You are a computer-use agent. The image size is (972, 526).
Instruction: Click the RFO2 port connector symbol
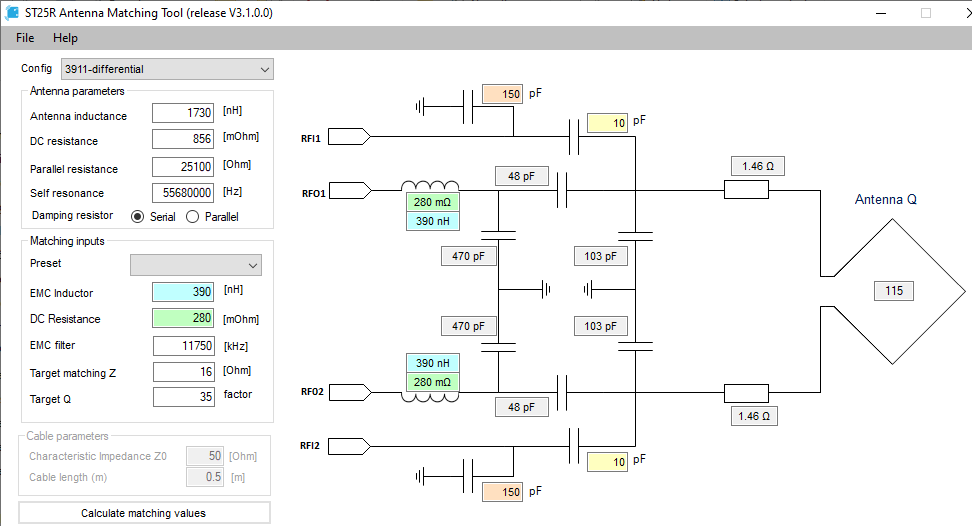349,392
